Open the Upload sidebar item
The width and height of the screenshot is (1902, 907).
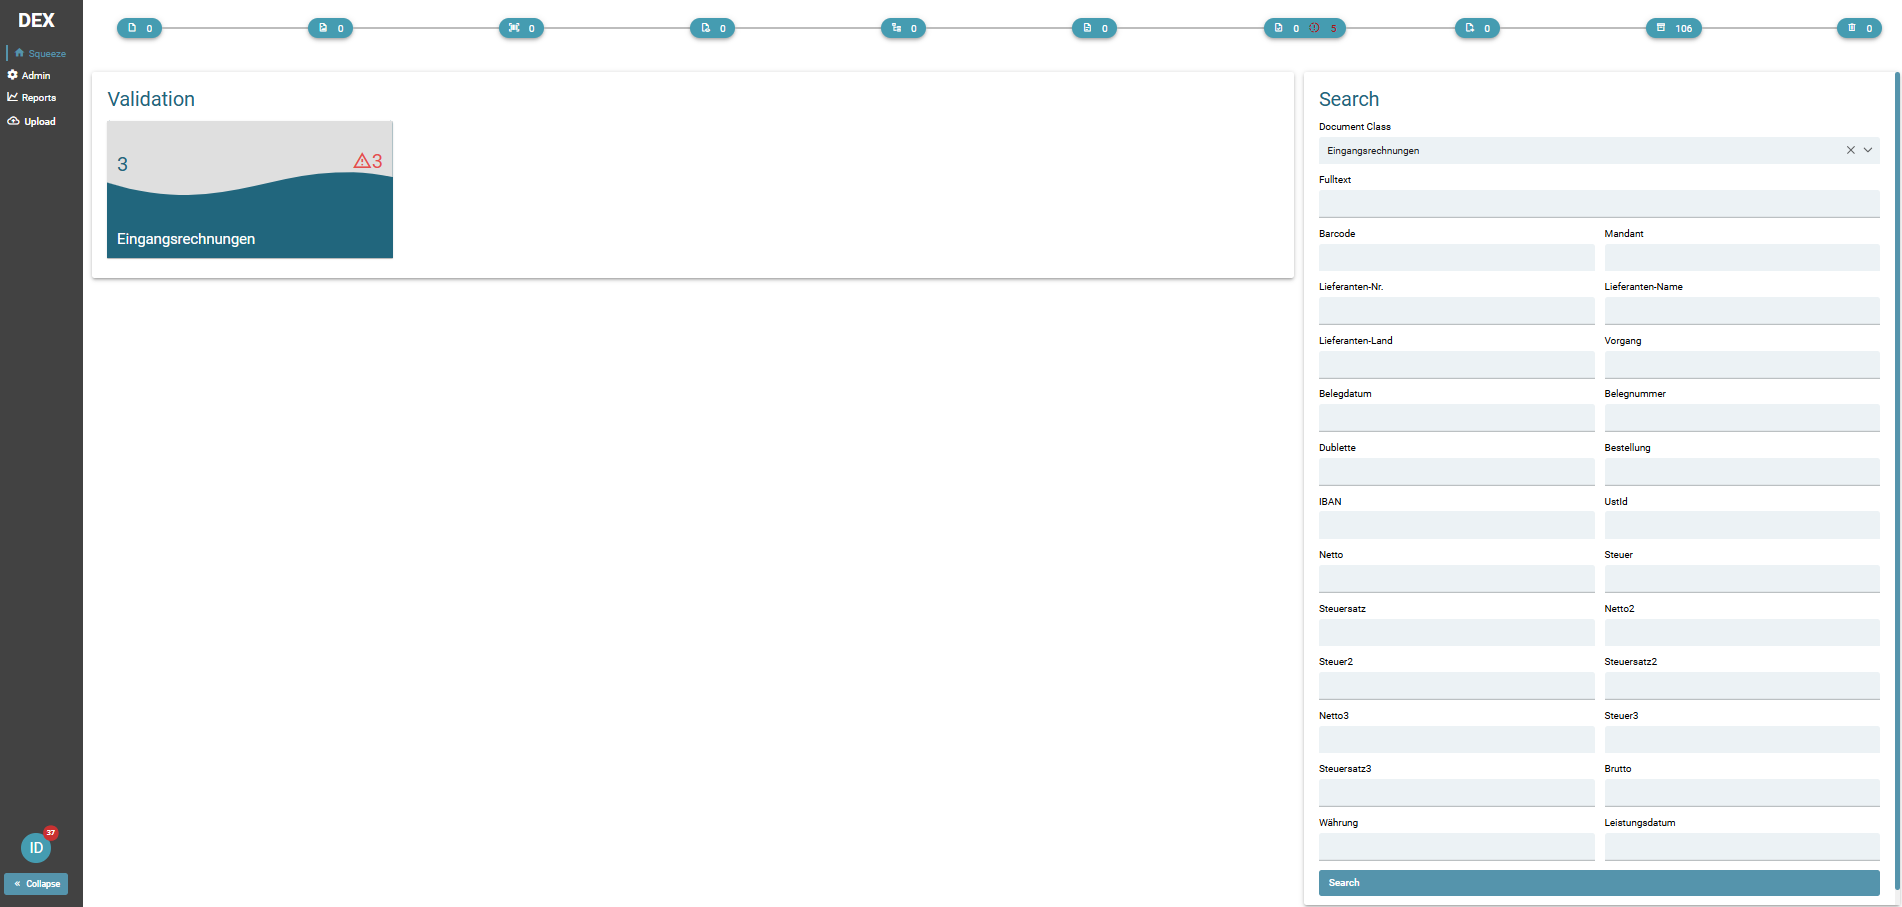coord(39,121)
